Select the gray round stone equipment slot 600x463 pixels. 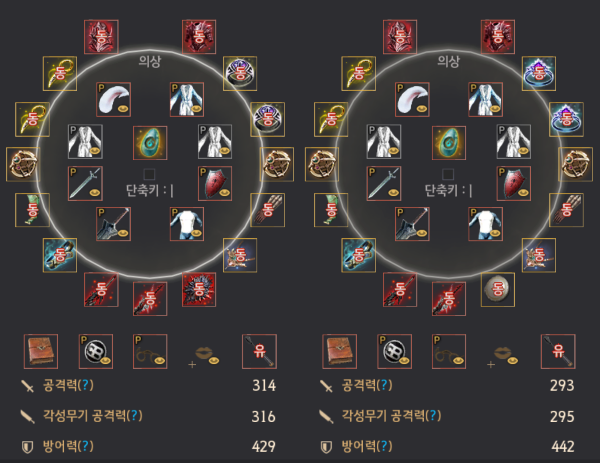pyautogui.click(x=497, y=289)
